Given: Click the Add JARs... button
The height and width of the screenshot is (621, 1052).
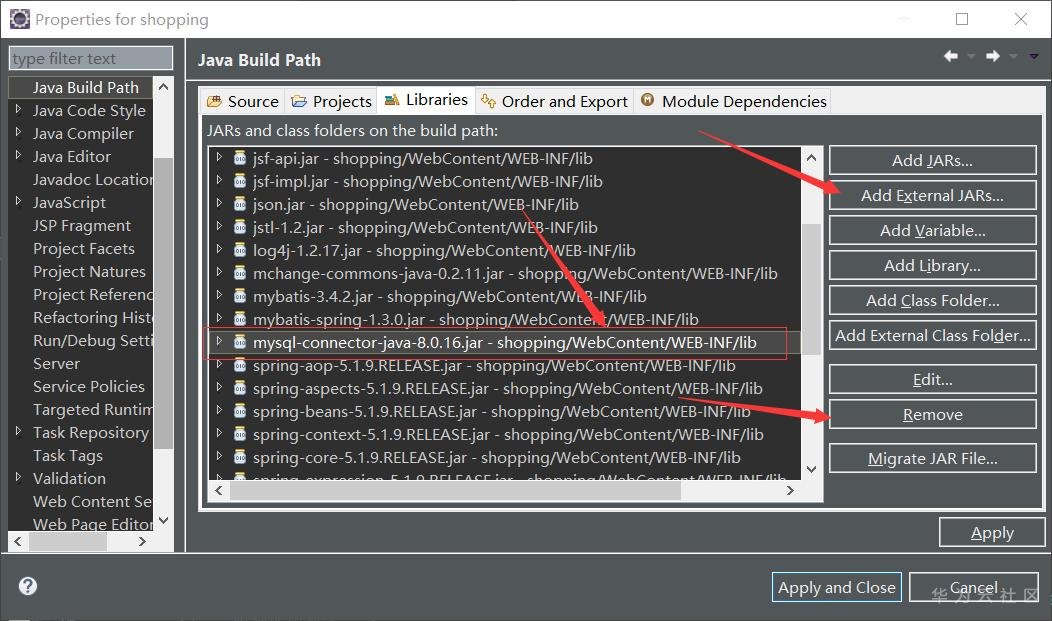Looking at the screenshot, I should (933, 161).
